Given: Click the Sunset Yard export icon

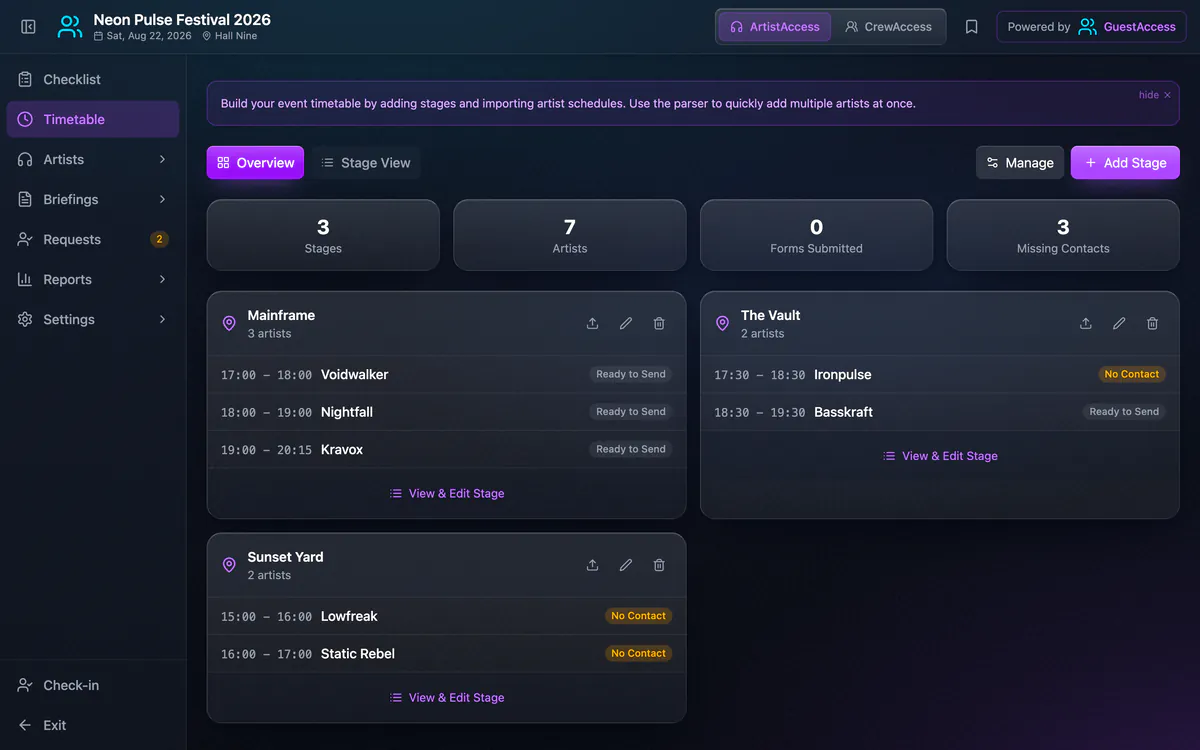Looking at the screenshot, I should click(x=592, y=565).
